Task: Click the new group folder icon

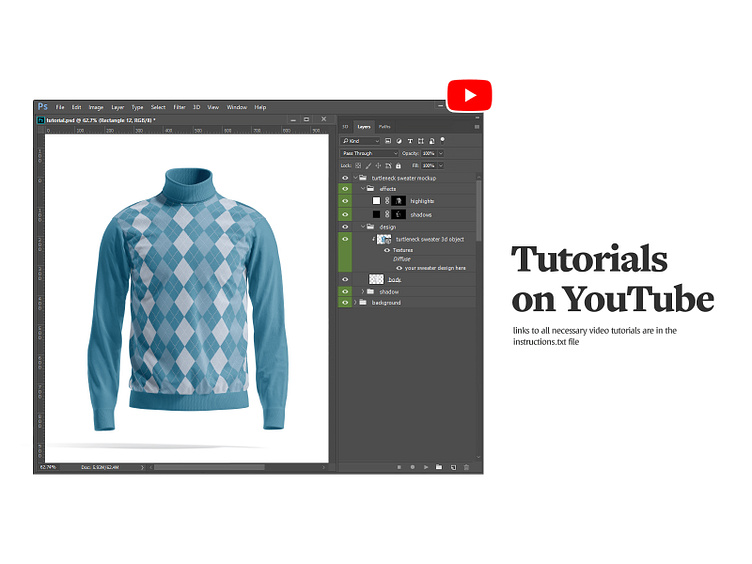Action: (439, 467)
